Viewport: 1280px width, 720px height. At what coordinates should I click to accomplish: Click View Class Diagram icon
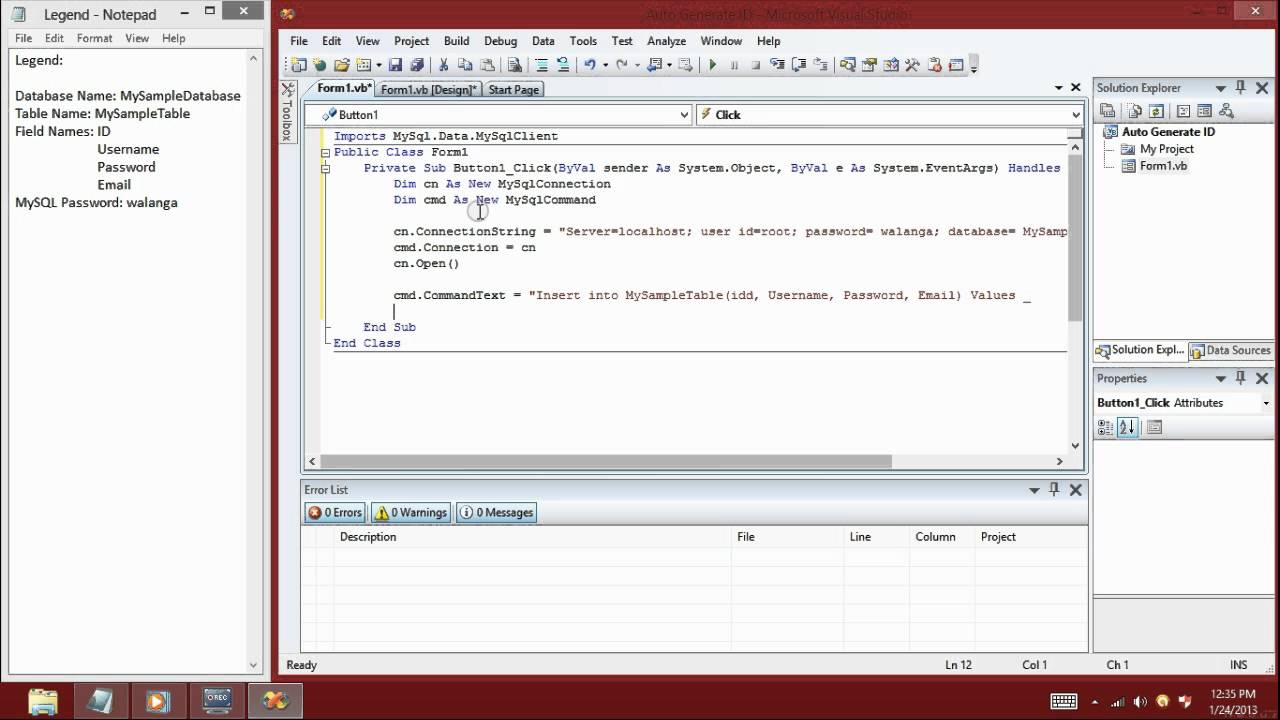(x=1226, y=111)
